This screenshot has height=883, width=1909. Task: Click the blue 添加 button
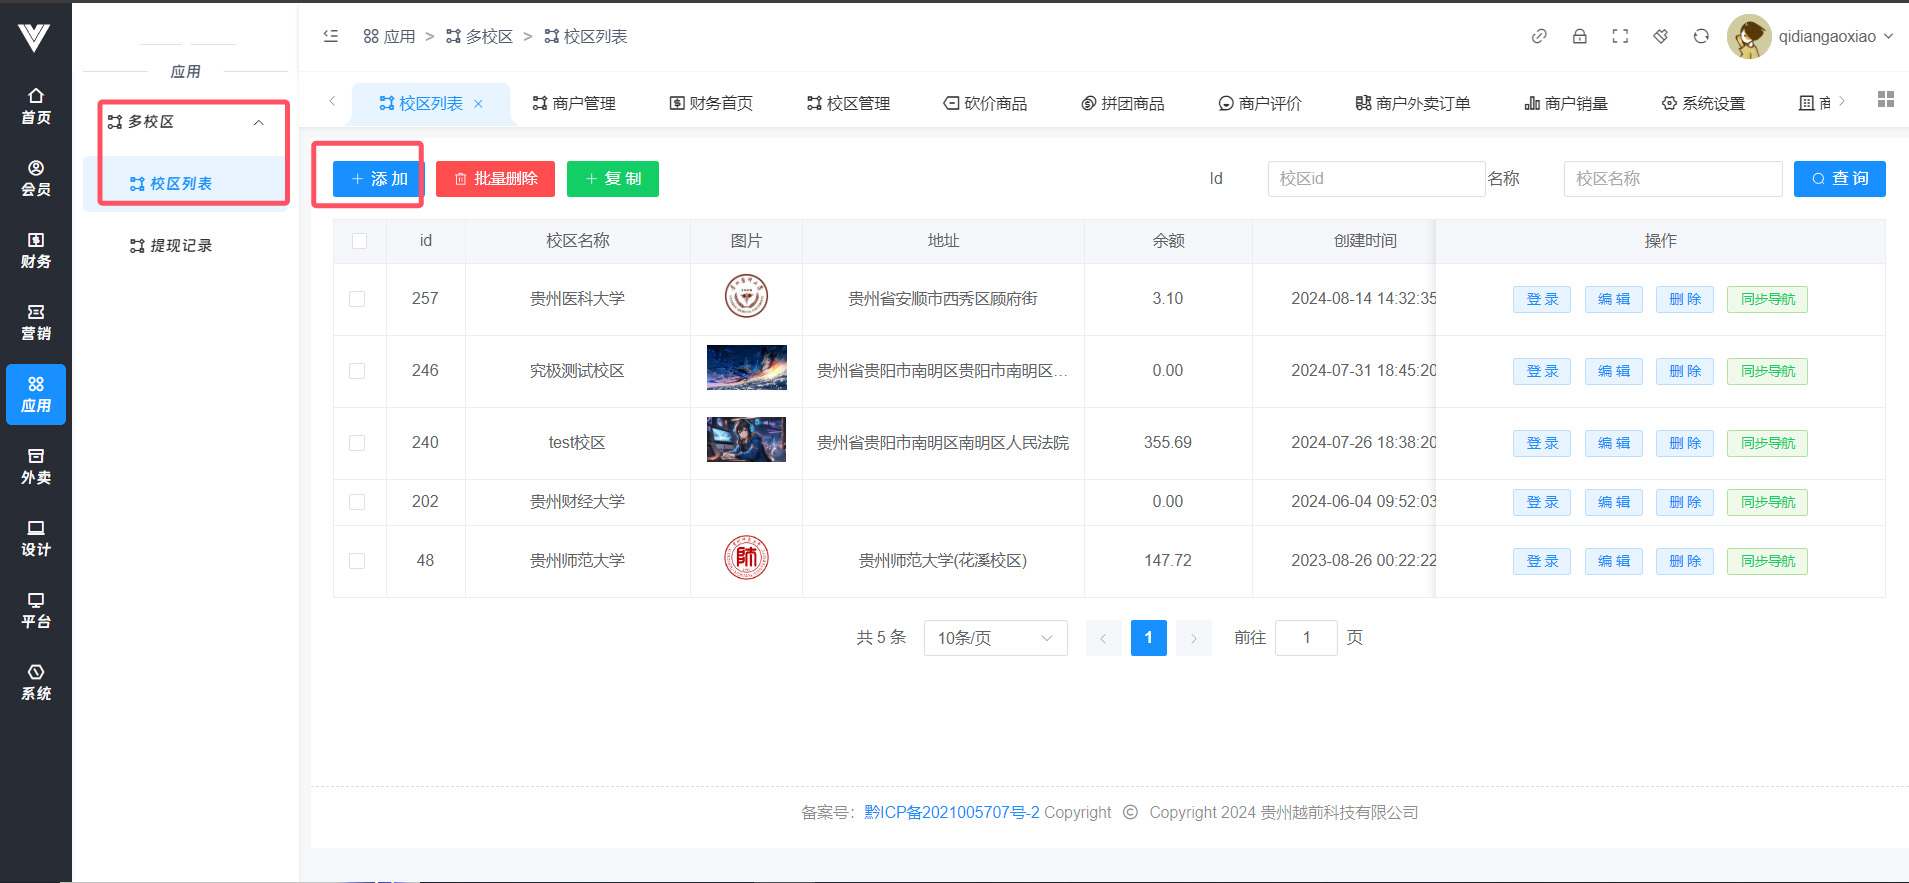379,179
